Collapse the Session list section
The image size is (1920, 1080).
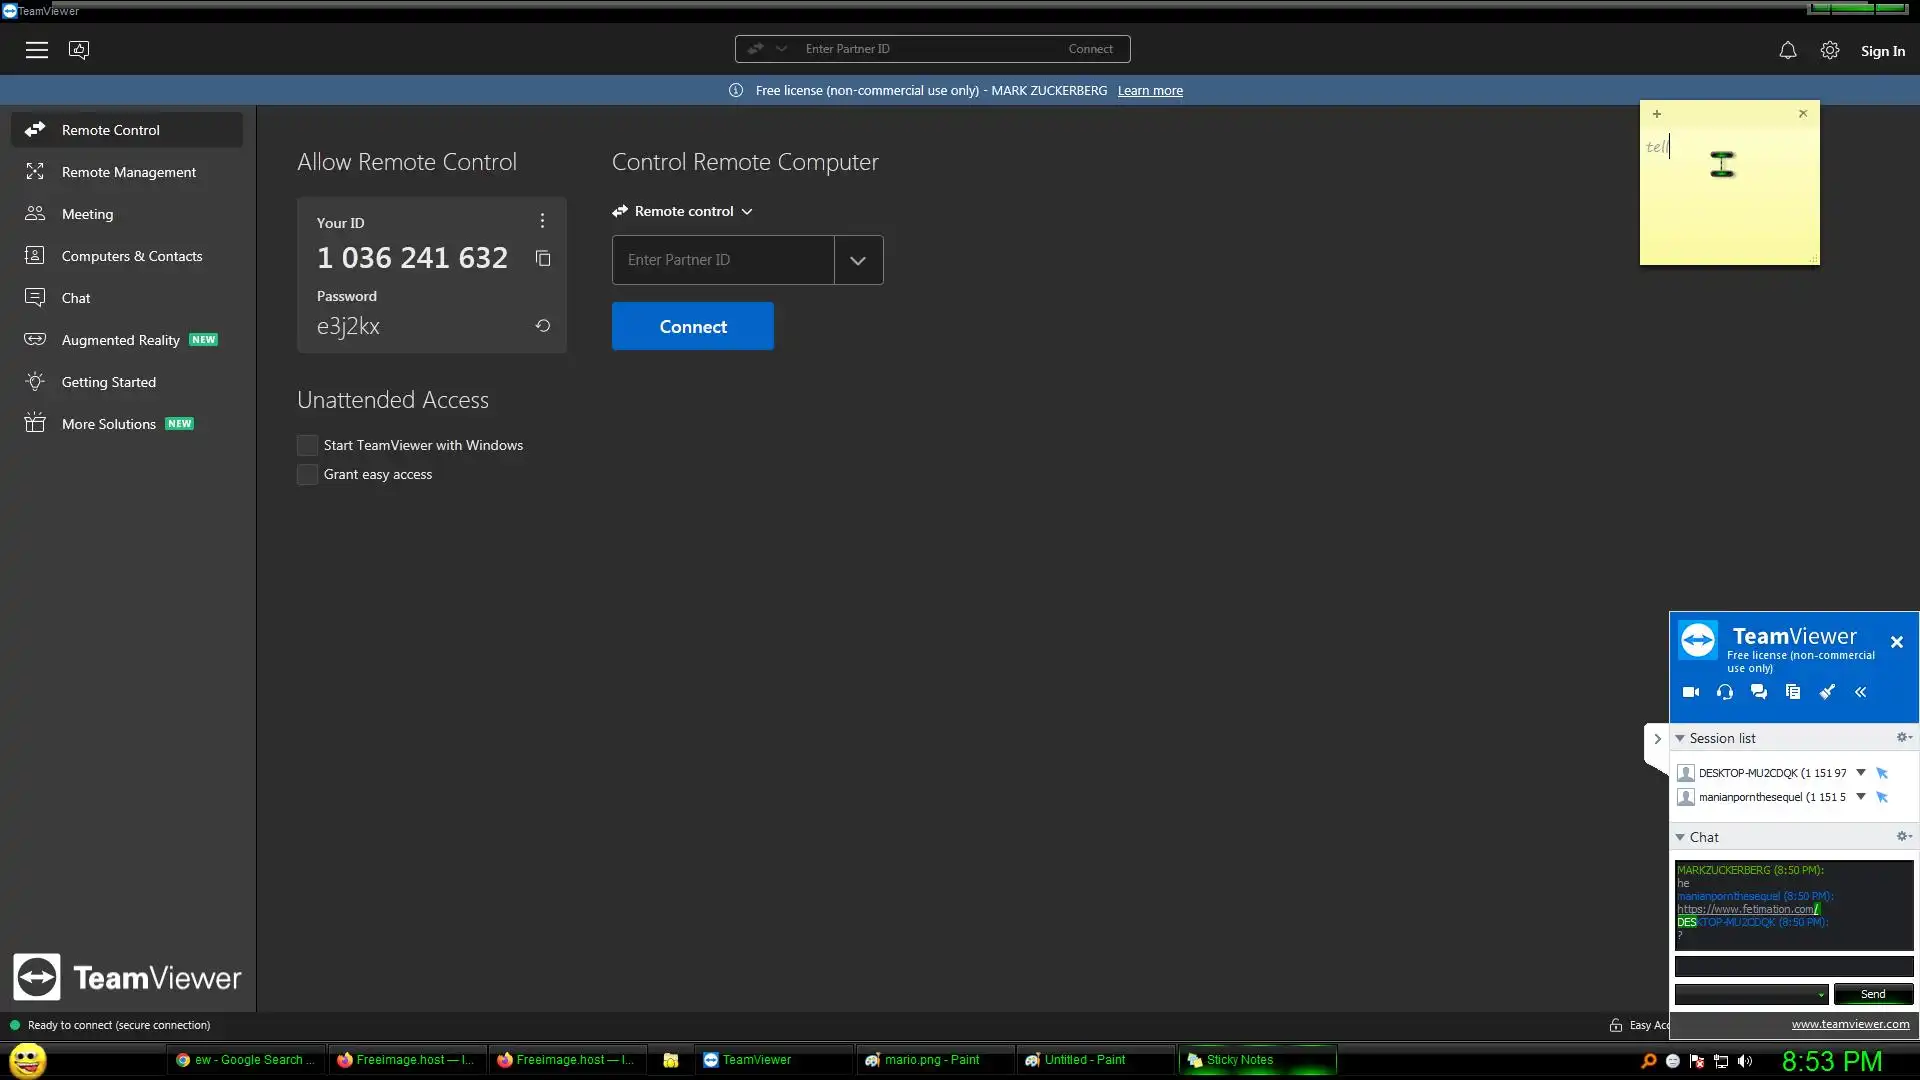click(x=1681, y=738)
